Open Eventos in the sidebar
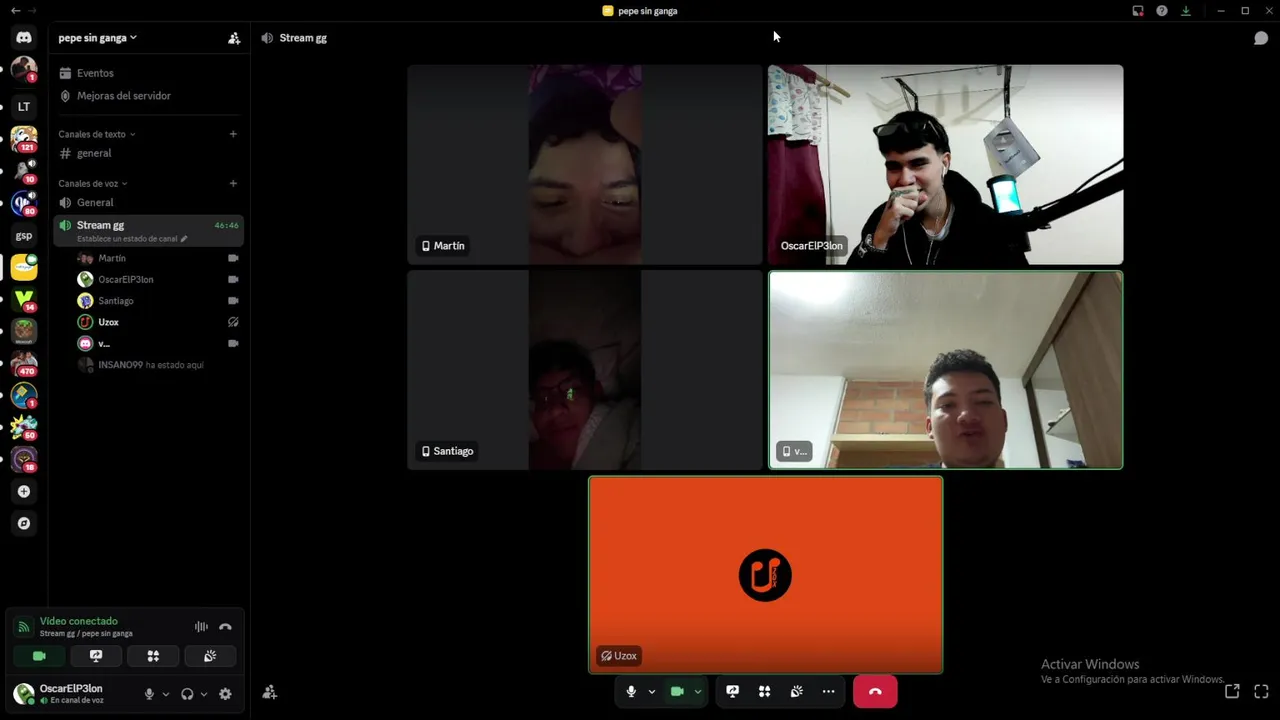 148,73
